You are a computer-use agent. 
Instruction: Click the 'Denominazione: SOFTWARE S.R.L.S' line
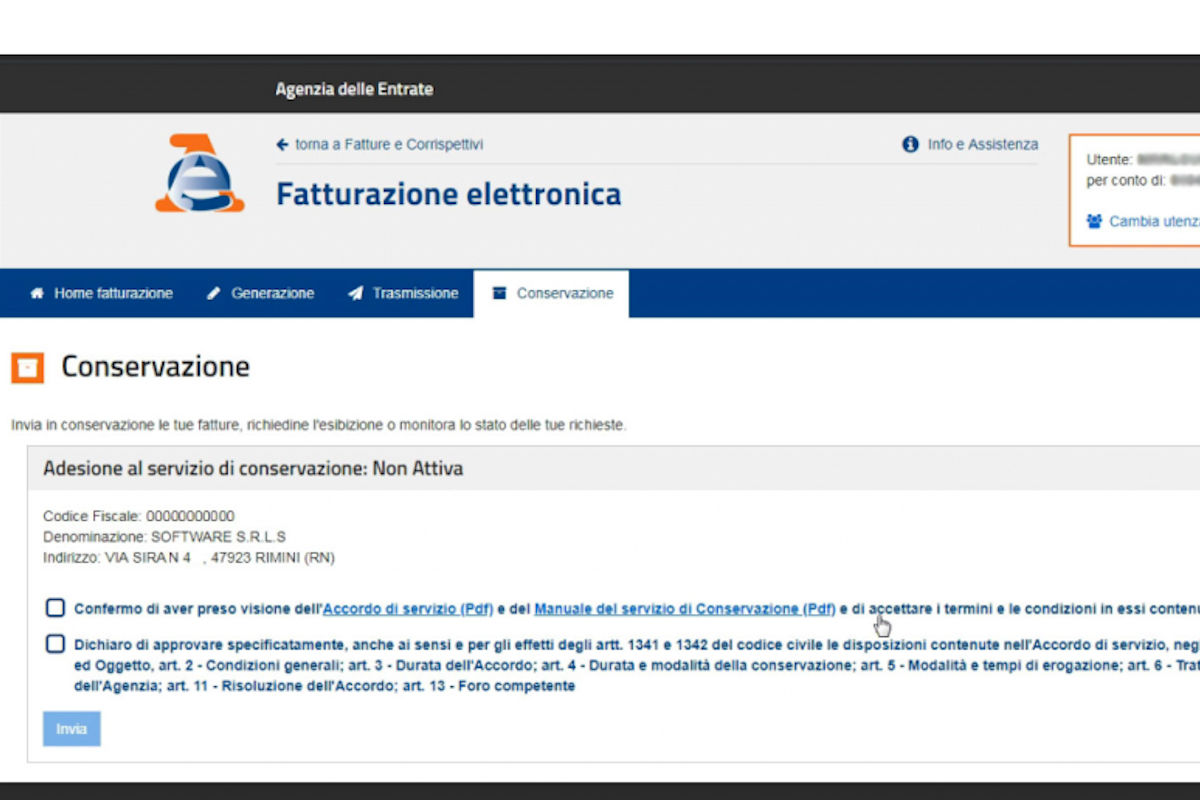164,537
